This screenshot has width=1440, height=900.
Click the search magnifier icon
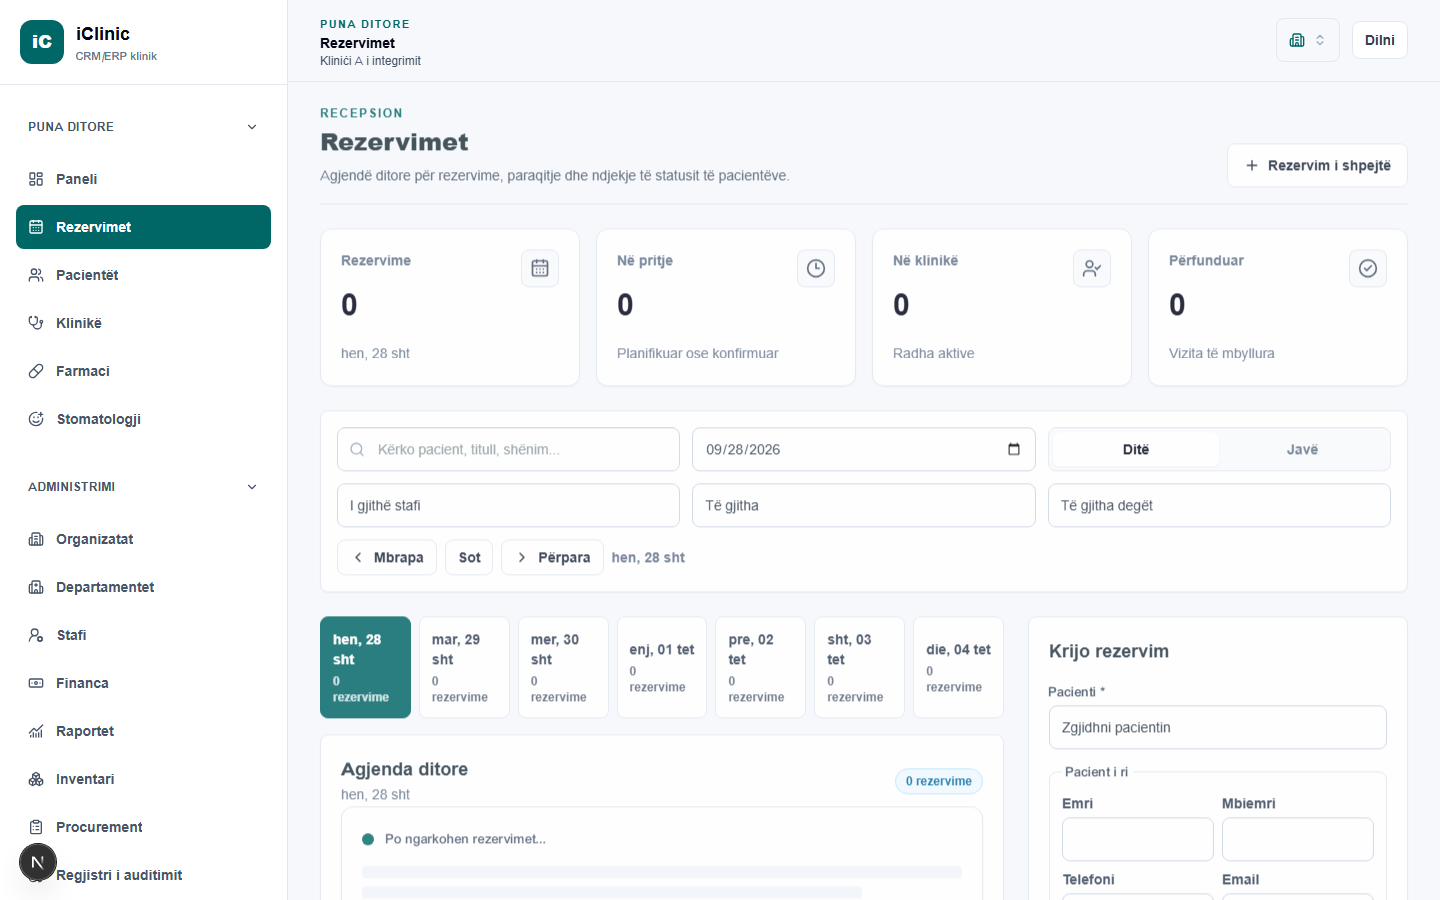[357, 450]
